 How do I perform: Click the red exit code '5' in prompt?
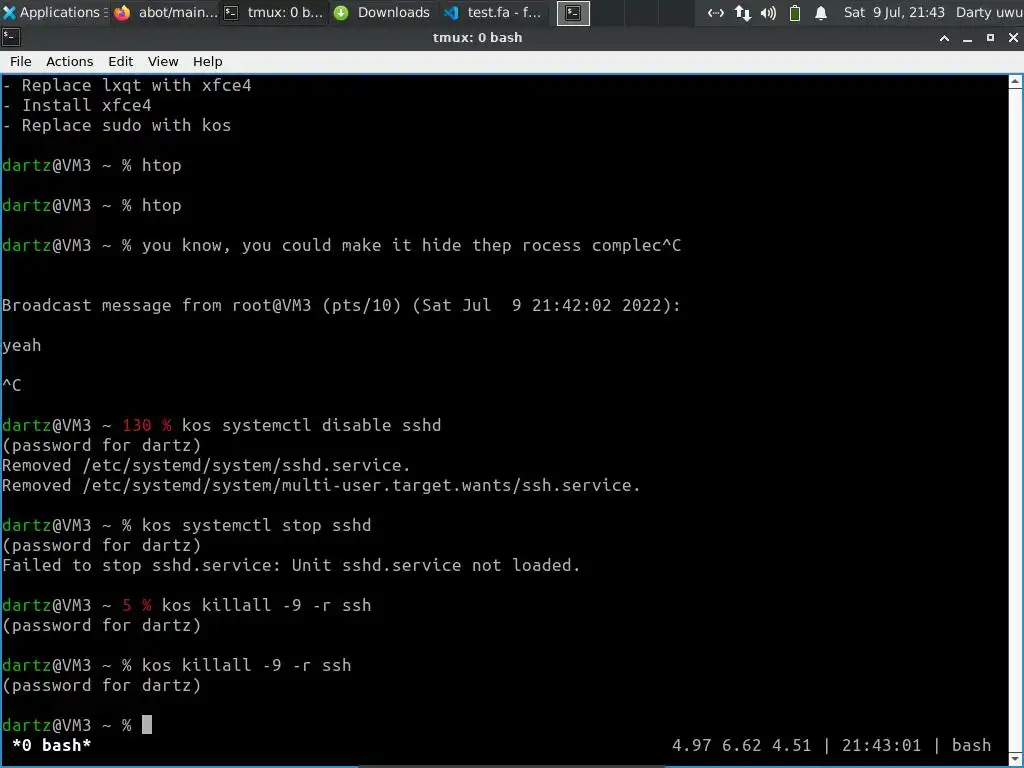127,605
